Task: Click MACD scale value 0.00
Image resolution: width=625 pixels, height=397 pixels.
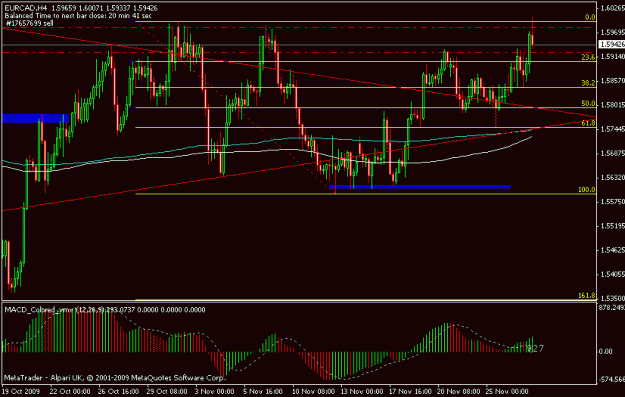Action: click(x=606, y=351)
